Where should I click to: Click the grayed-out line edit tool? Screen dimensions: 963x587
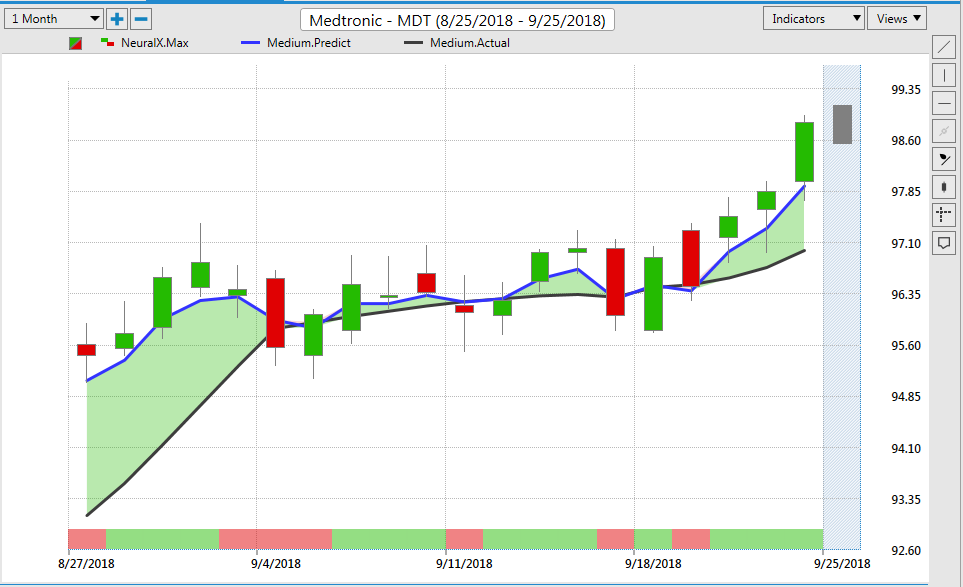point(944,131)
